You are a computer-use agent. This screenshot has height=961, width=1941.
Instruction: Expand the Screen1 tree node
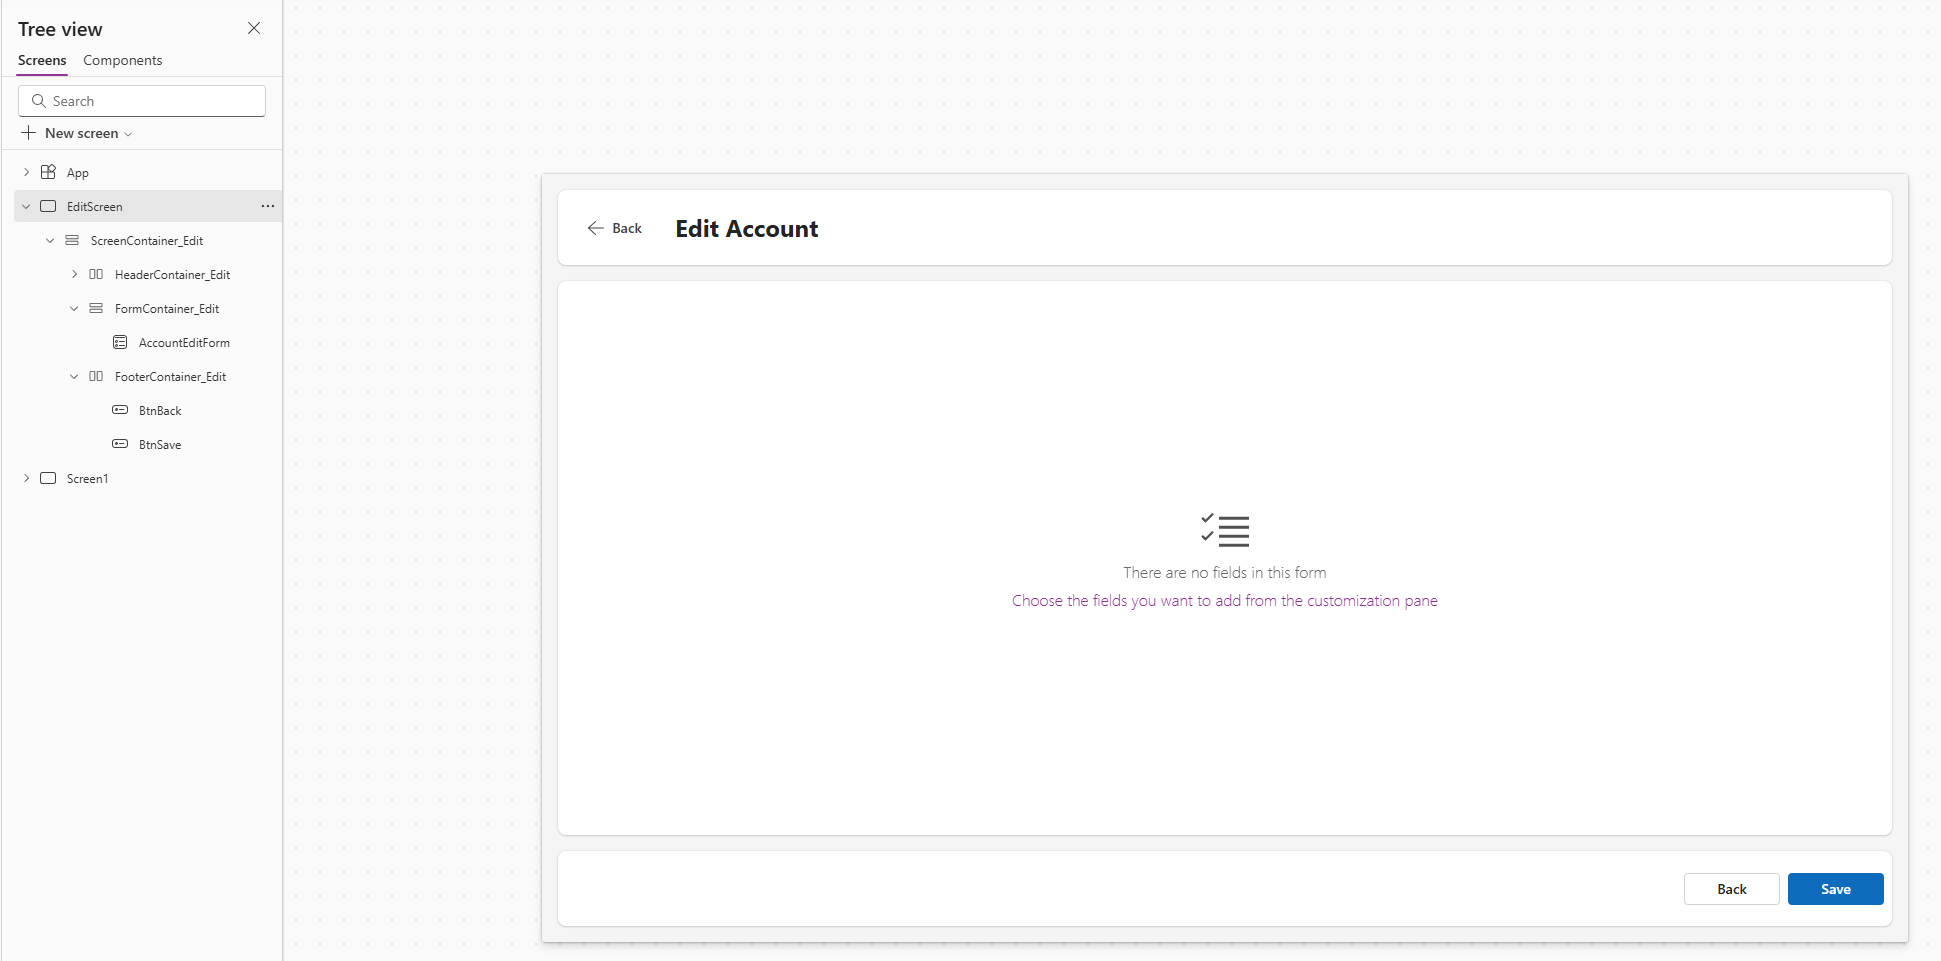coord(26,478)
